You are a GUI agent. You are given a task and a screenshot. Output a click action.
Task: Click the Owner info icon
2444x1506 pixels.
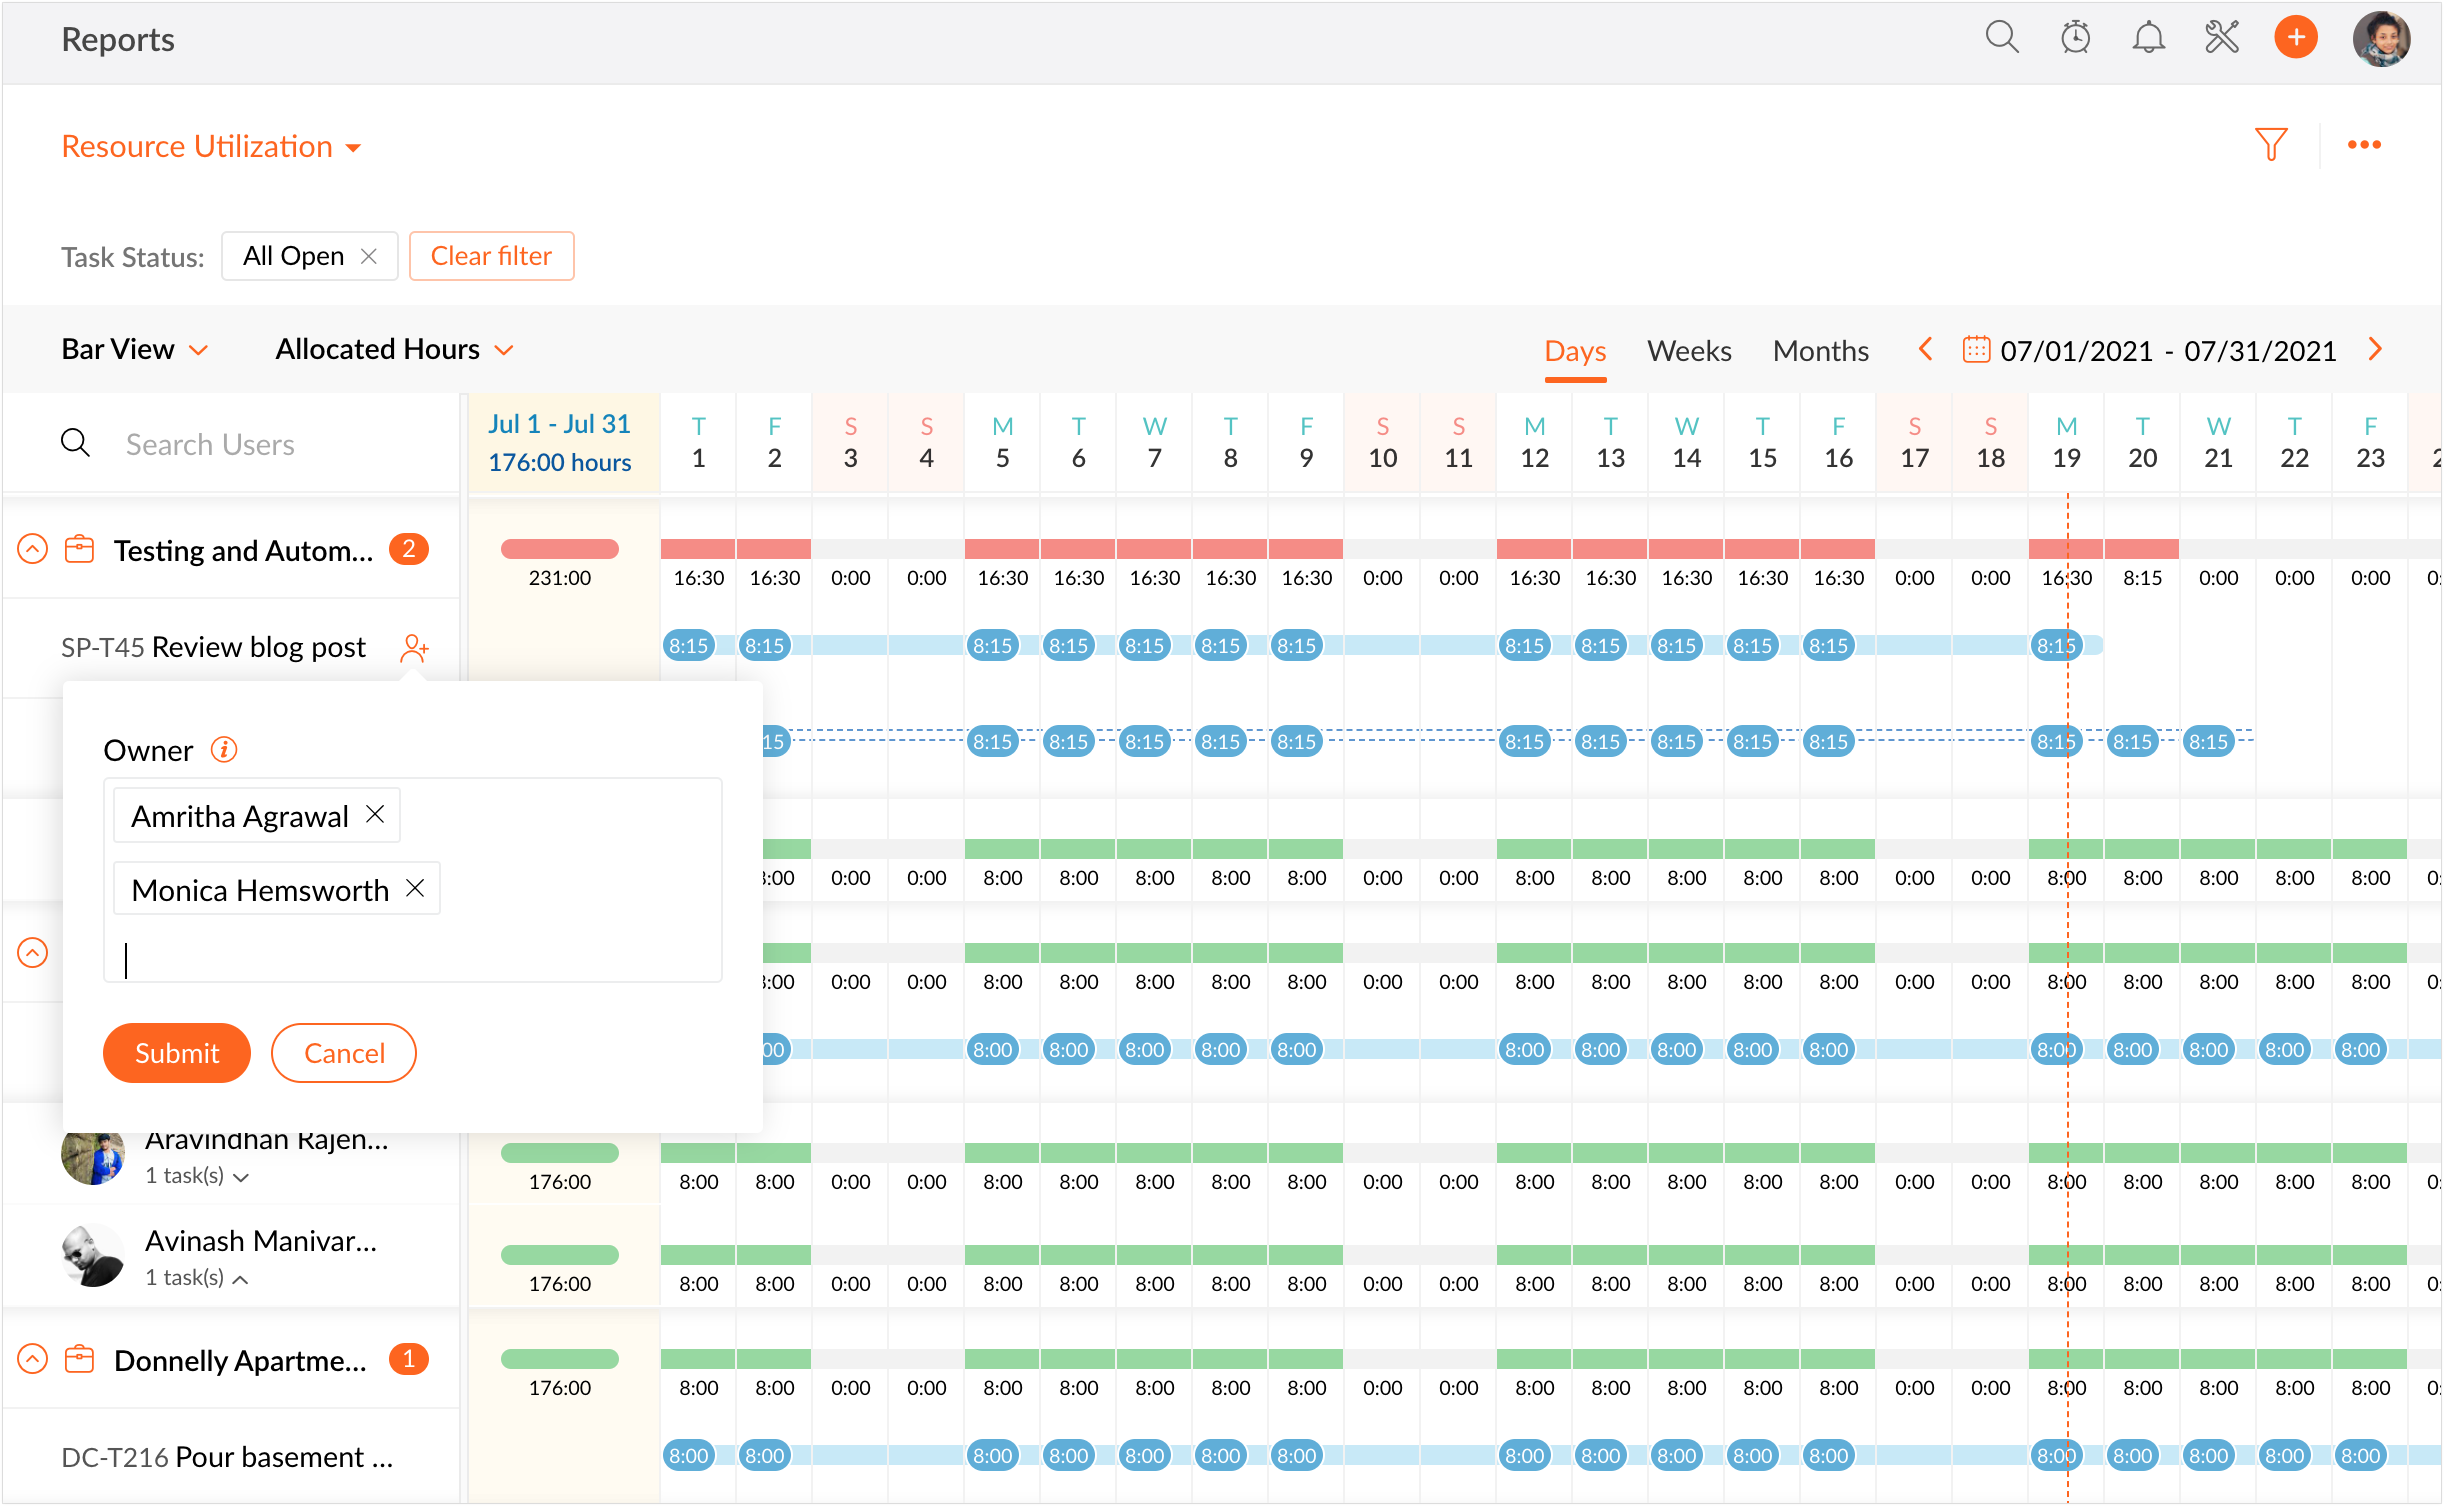[x=224, y=750]
